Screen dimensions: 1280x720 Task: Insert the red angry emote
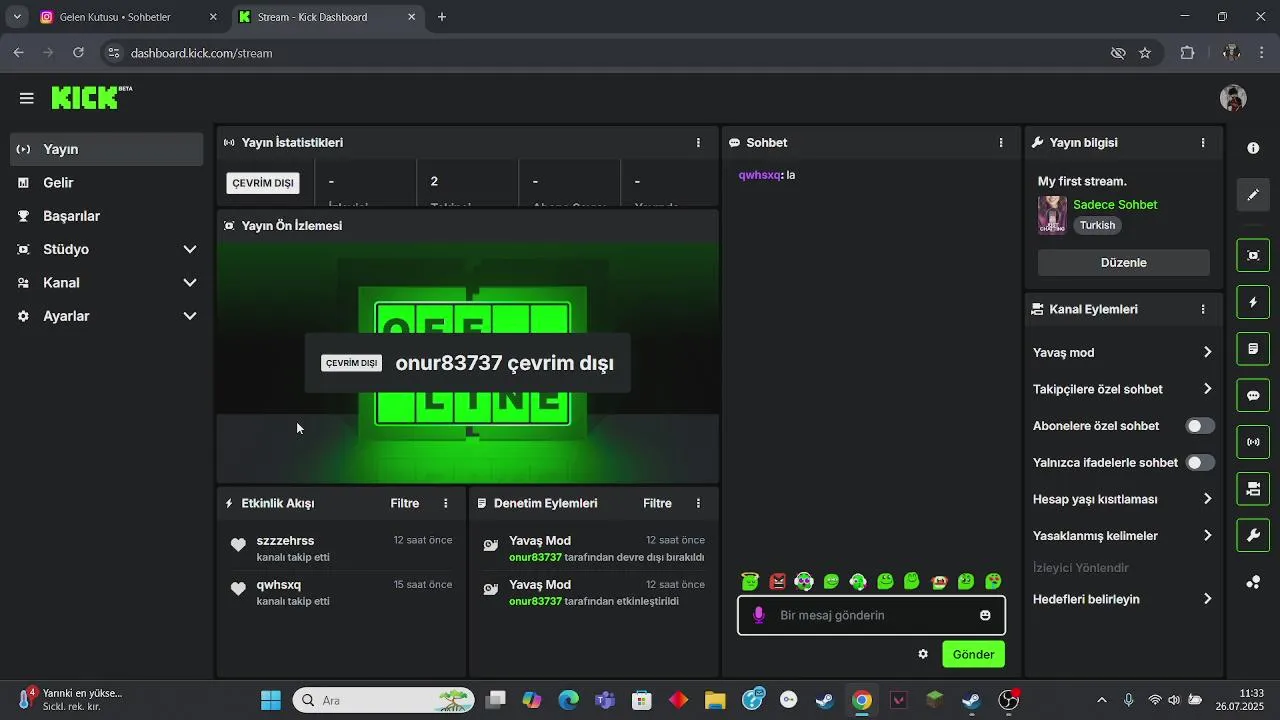click(x=777, y=581)
